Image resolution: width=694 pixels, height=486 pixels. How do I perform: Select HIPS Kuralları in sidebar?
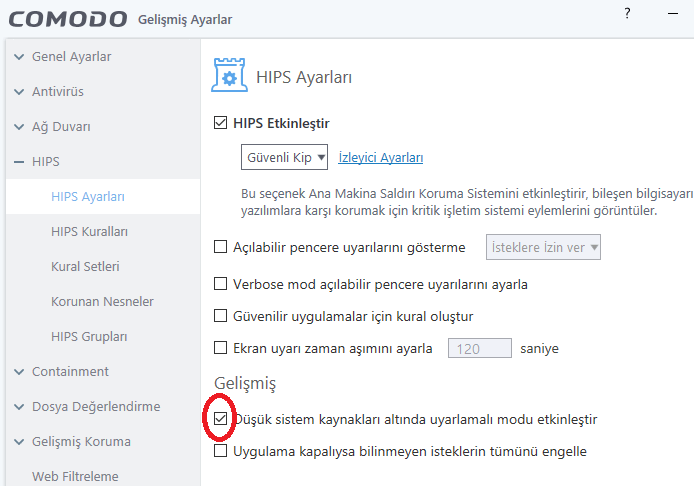89,231
